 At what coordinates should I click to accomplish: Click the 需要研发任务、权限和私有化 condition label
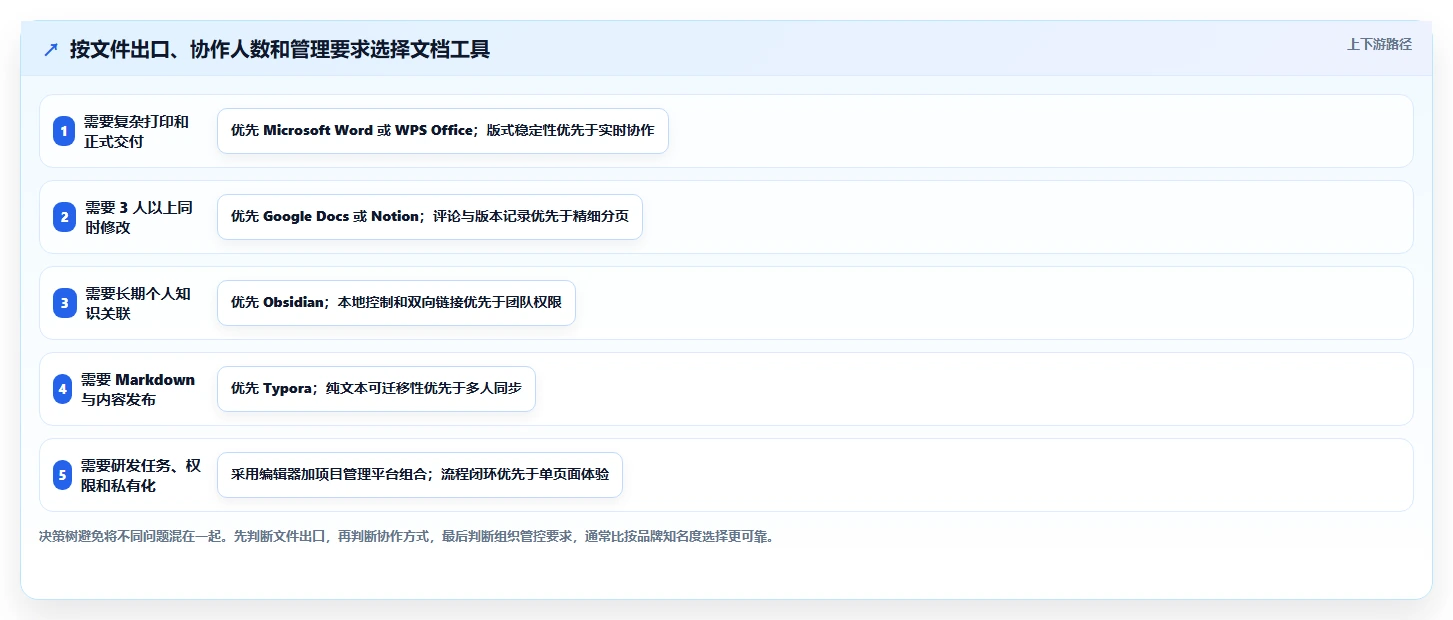click(141, 475)
